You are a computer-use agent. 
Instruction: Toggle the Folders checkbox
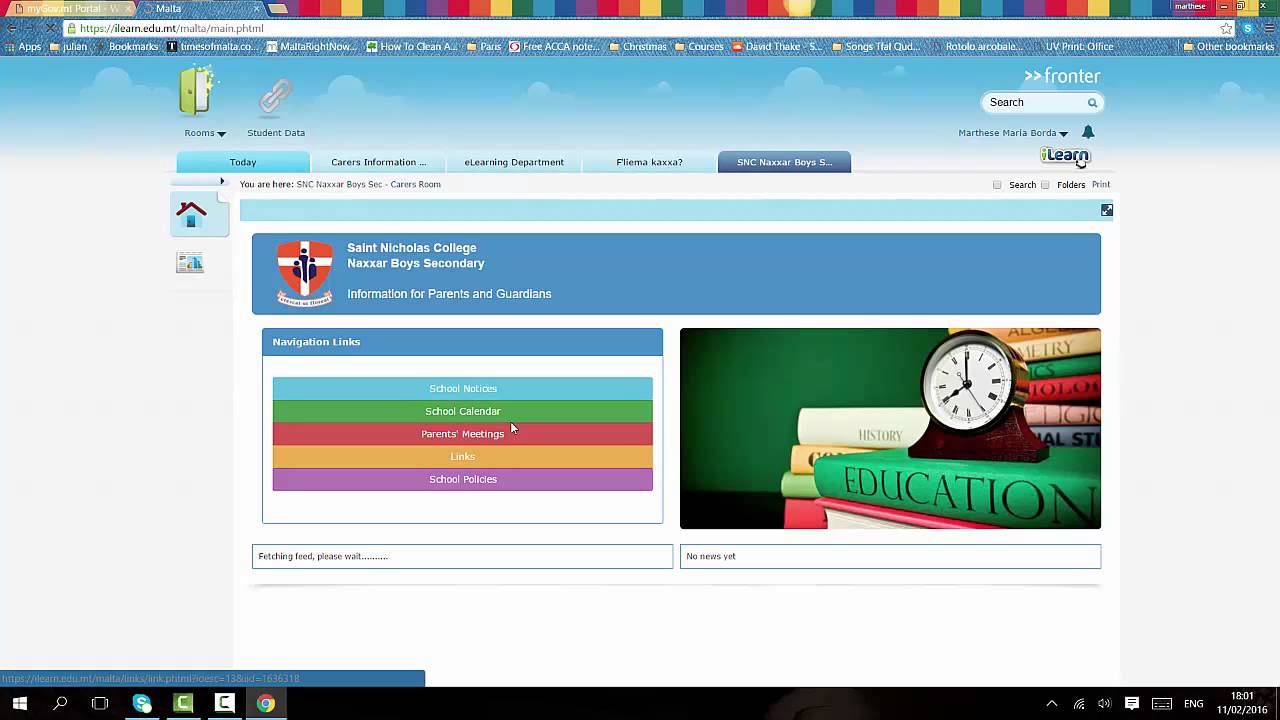tap(1045, 185)
